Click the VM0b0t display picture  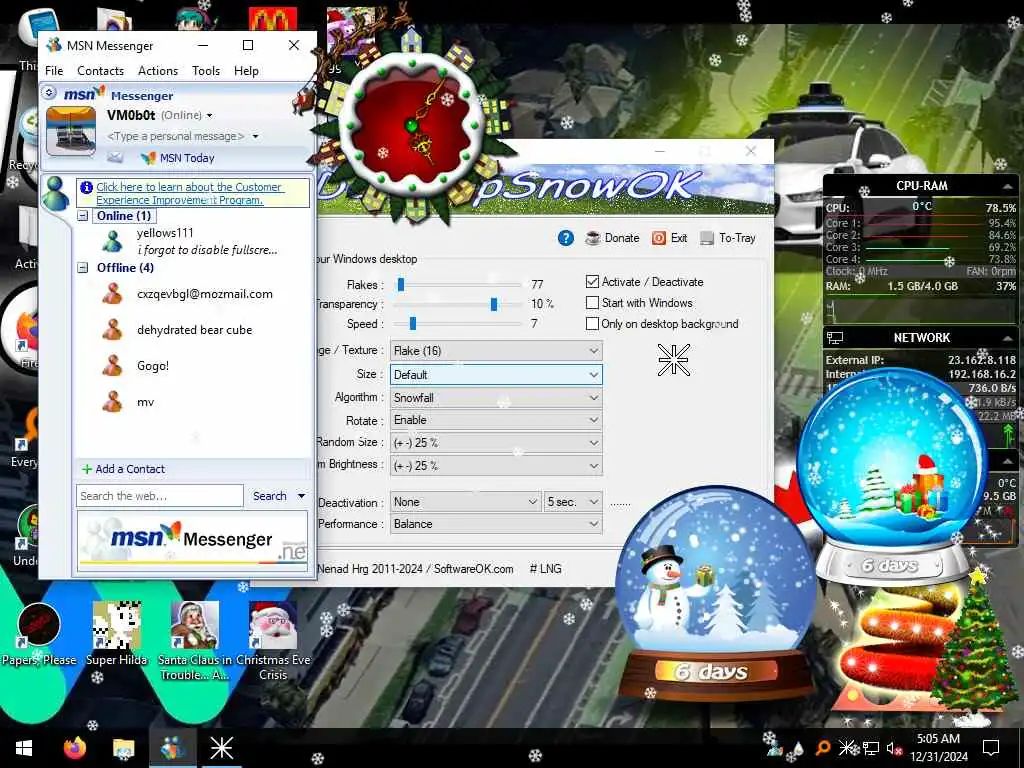(x=71, y=131)
